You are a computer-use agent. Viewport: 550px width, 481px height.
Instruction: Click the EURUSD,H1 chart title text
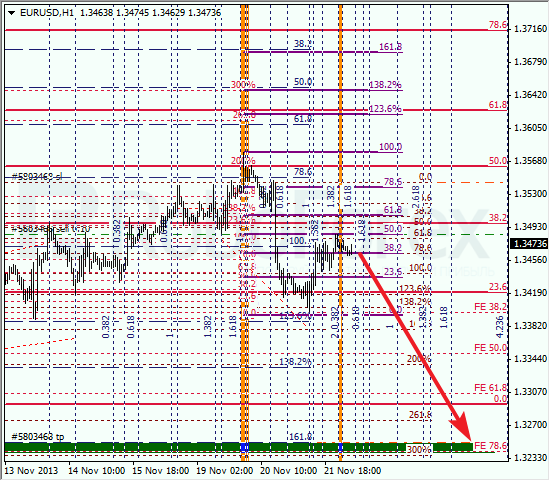pos(47,13)
